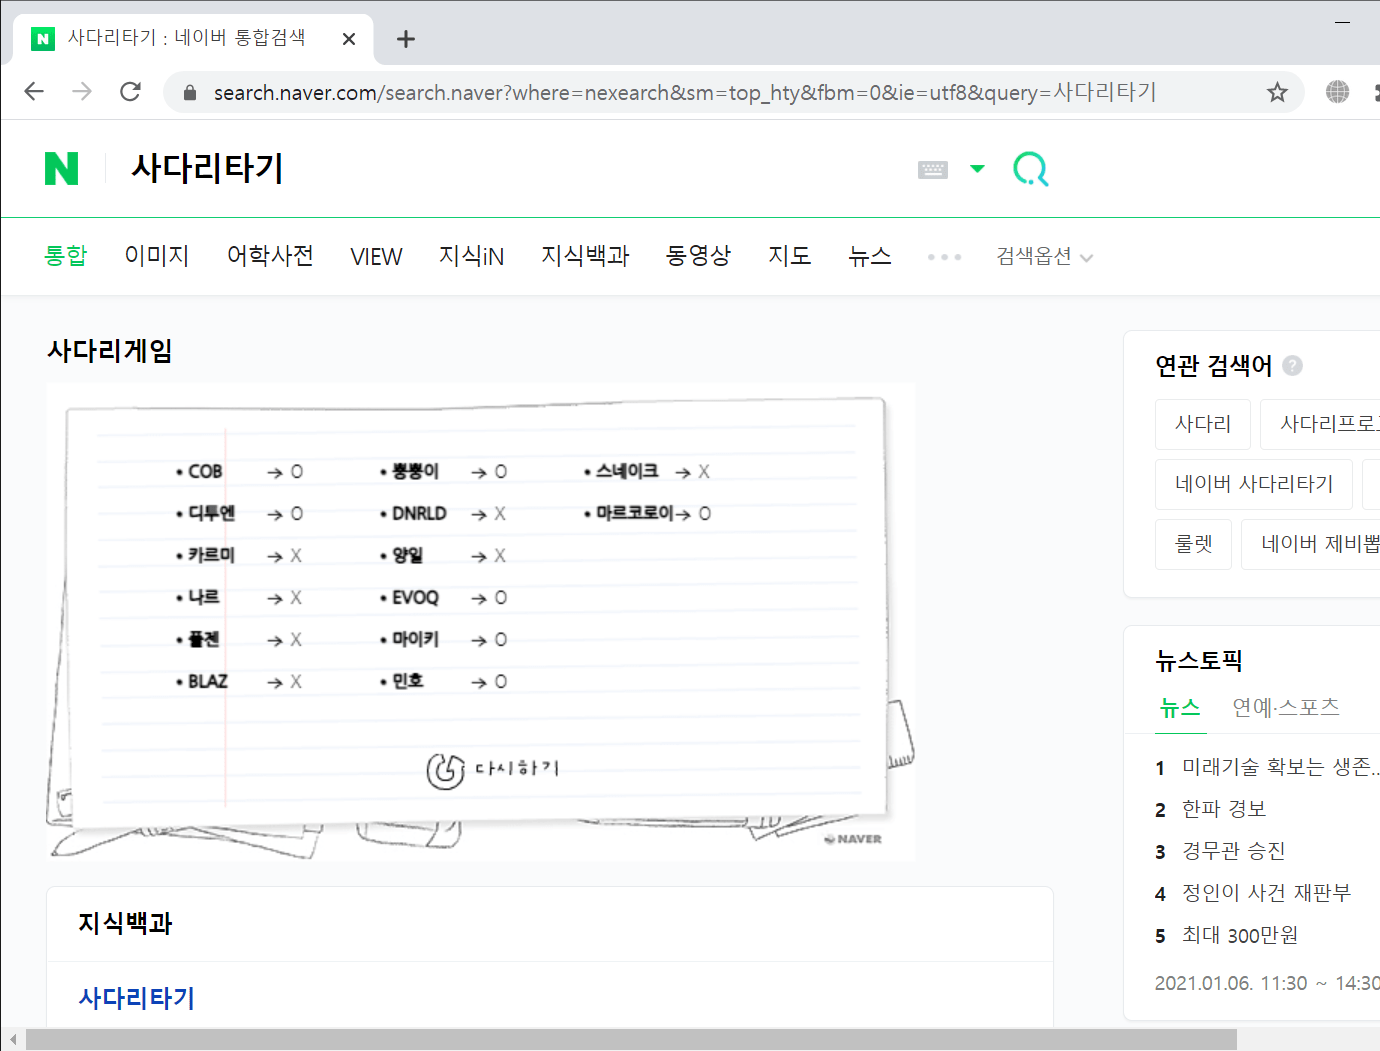
Task: Open the 지식iN tab
Action: click(471, 256)
